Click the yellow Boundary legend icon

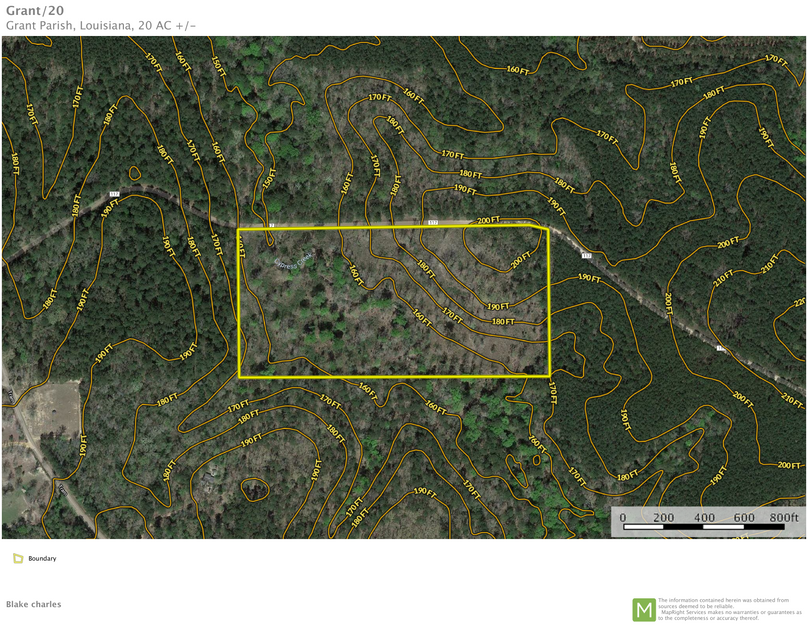(x=18, y=559)
